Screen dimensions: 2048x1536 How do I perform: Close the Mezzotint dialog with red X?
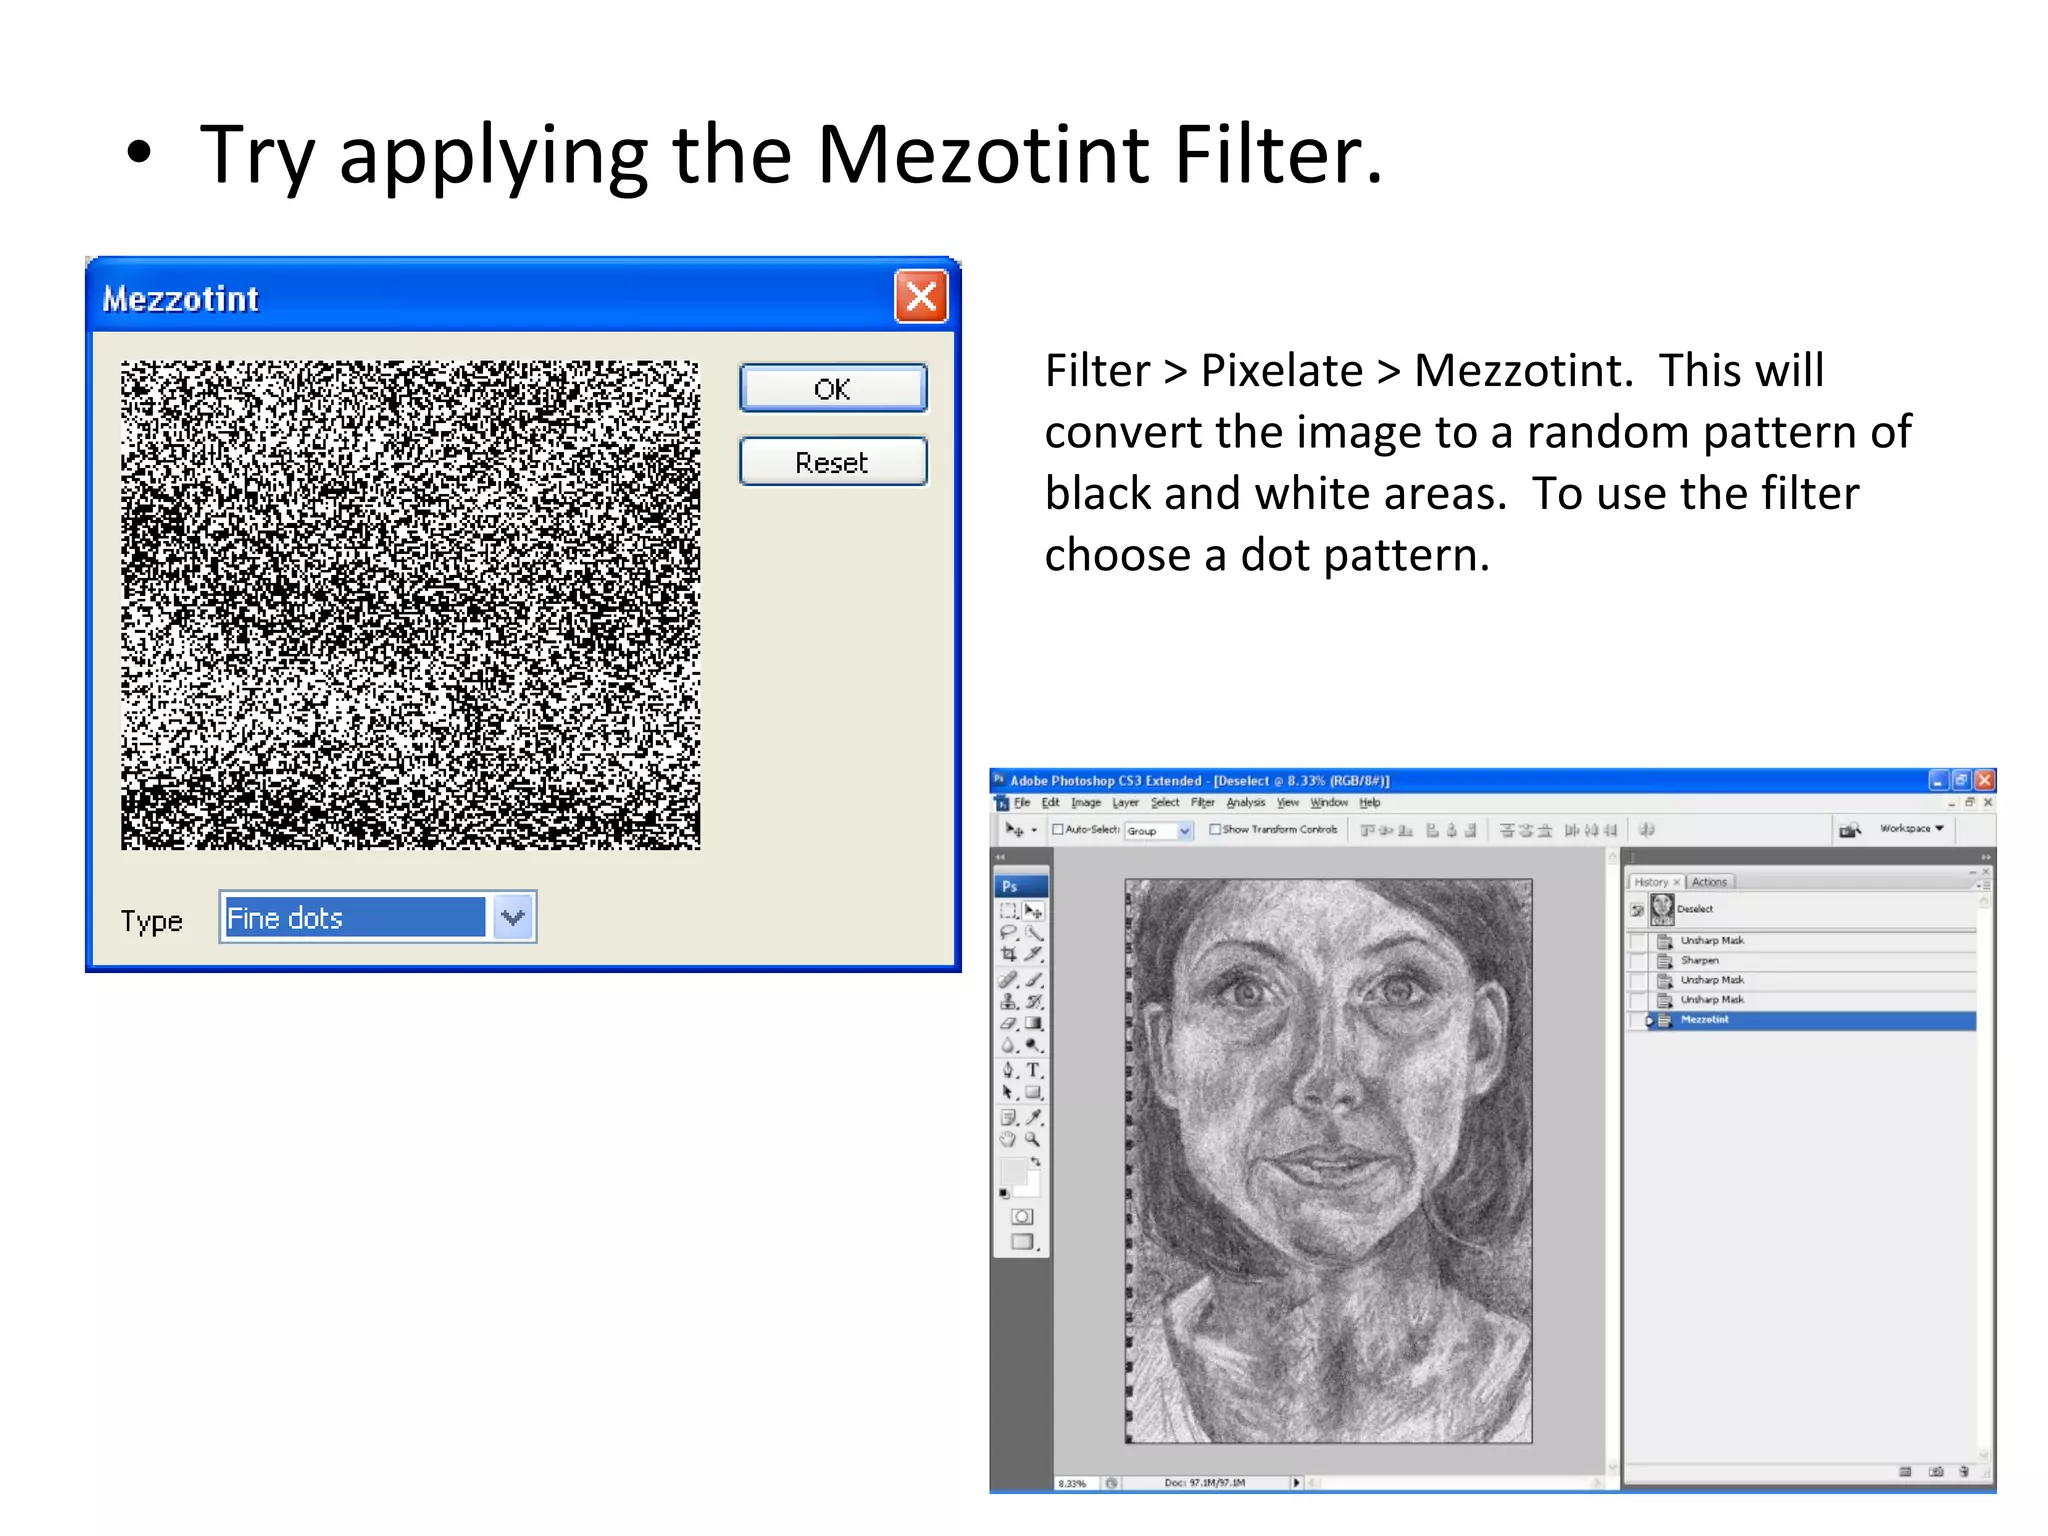(921, 297)
